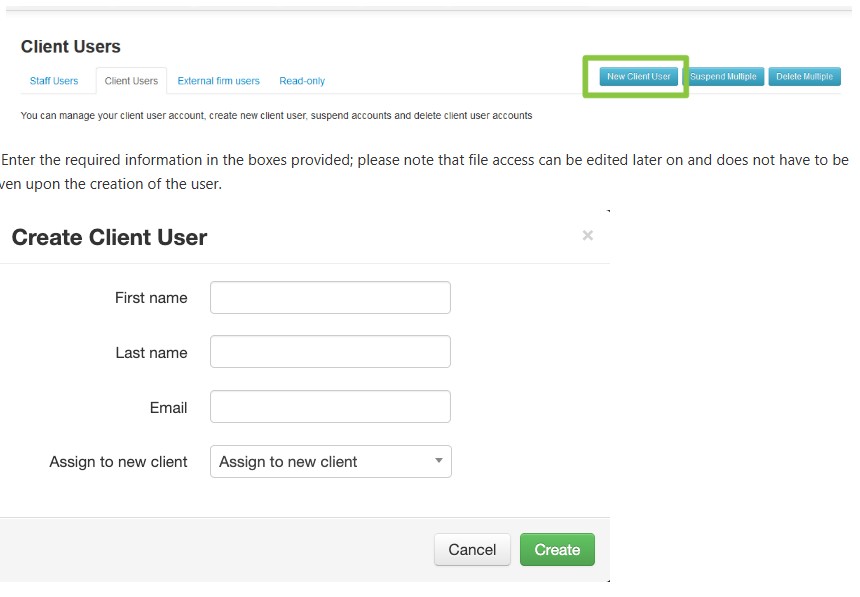Open the External firm users tab
The height and width of the screenshot is (597, 860).
tap(218, 81)
